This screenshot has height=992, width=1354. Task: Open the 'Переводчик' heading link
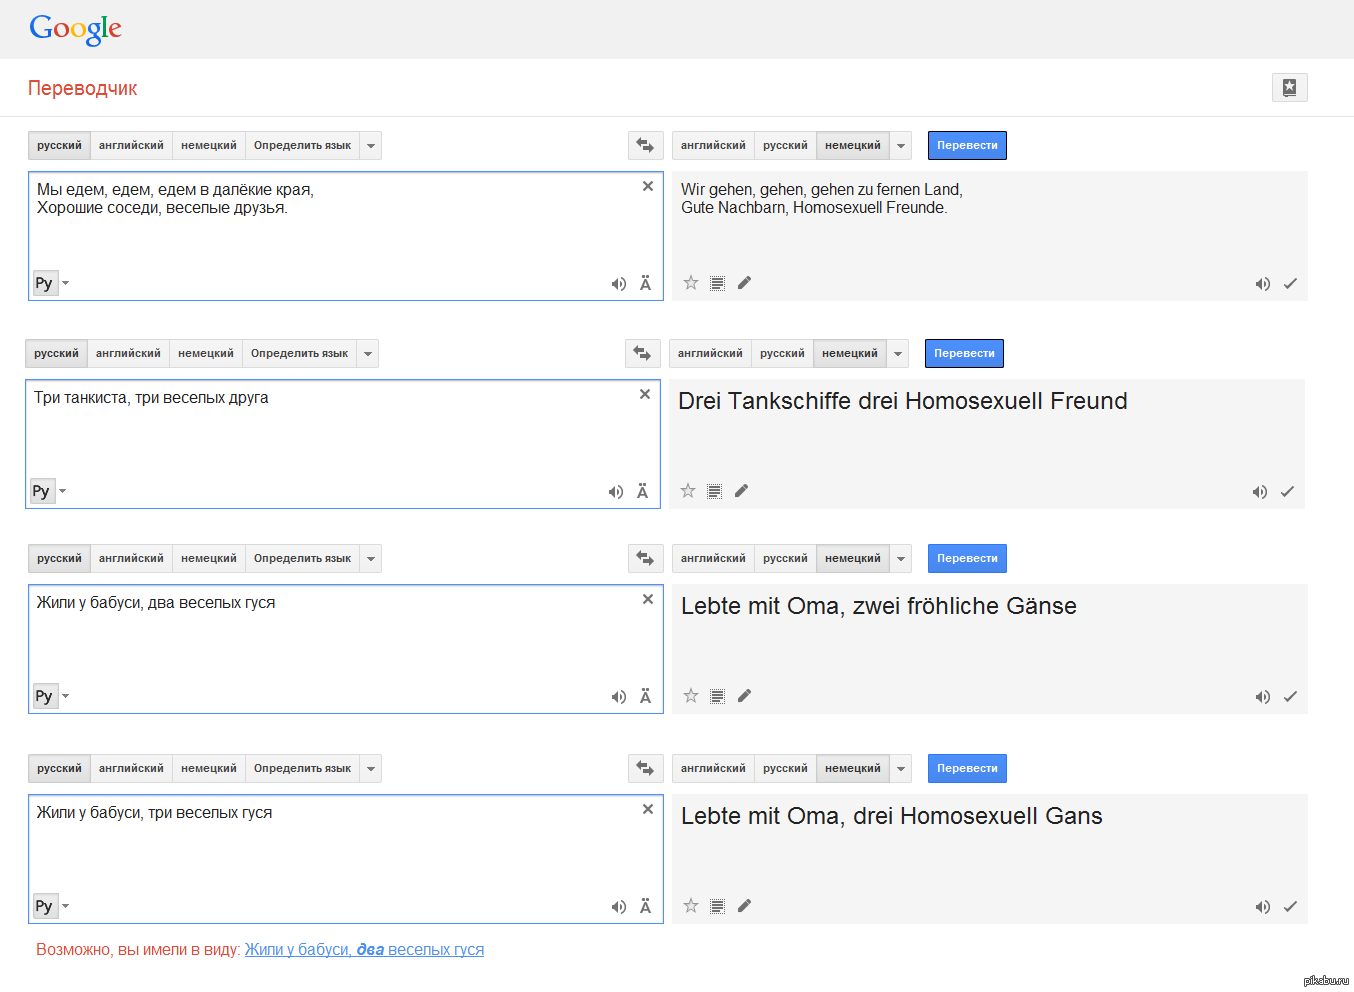83,89
